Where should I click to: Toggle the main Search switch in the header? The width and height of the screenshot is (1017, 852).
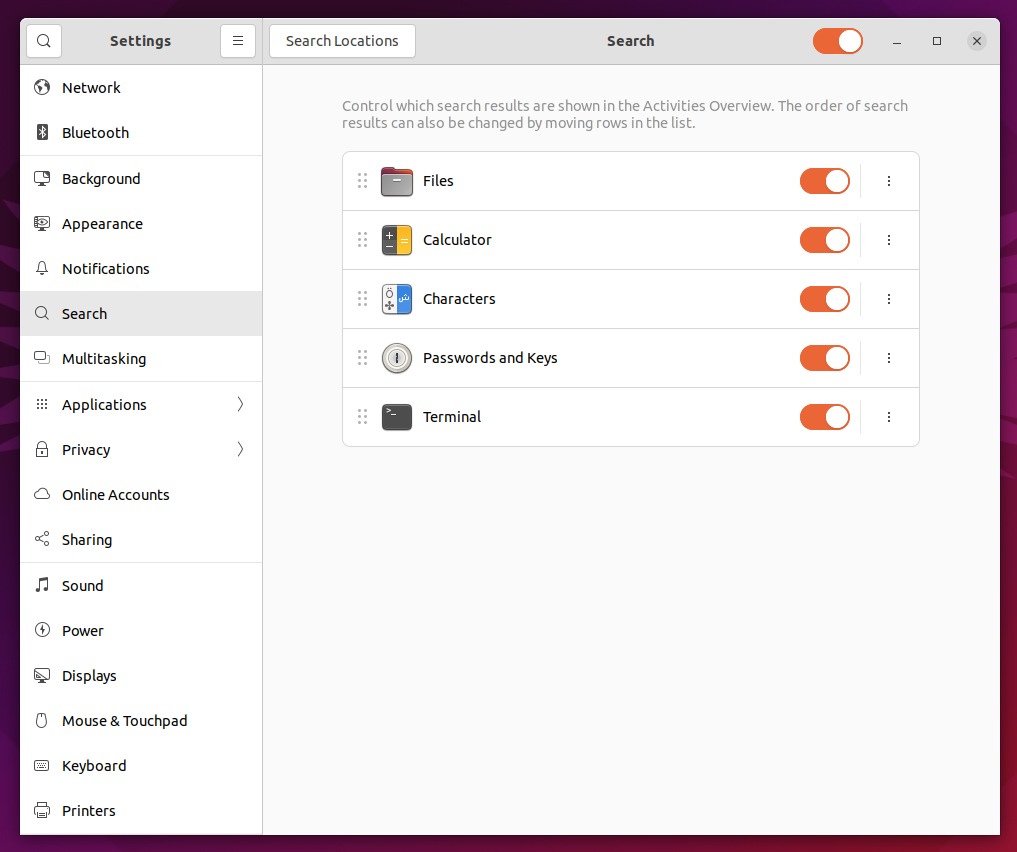click(x=837, y=41)
